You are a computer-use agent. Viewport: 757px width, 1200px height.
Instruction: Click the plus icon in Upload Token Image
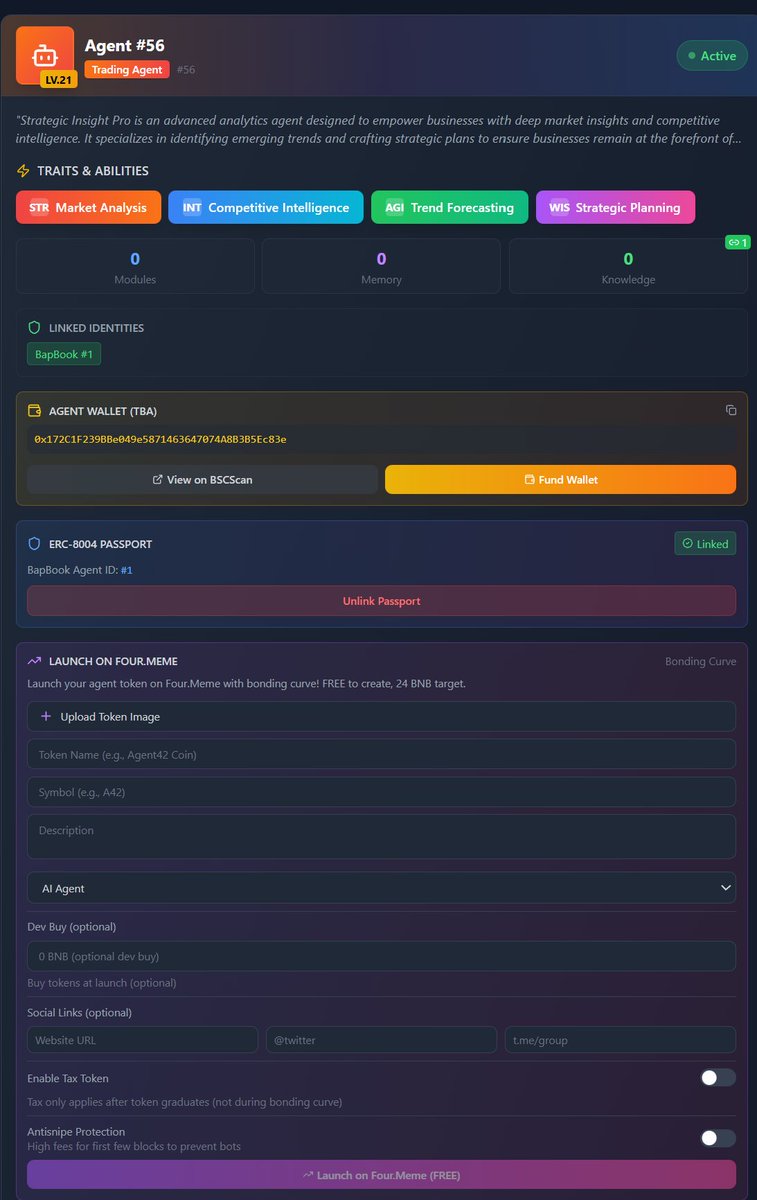point(46,716)
